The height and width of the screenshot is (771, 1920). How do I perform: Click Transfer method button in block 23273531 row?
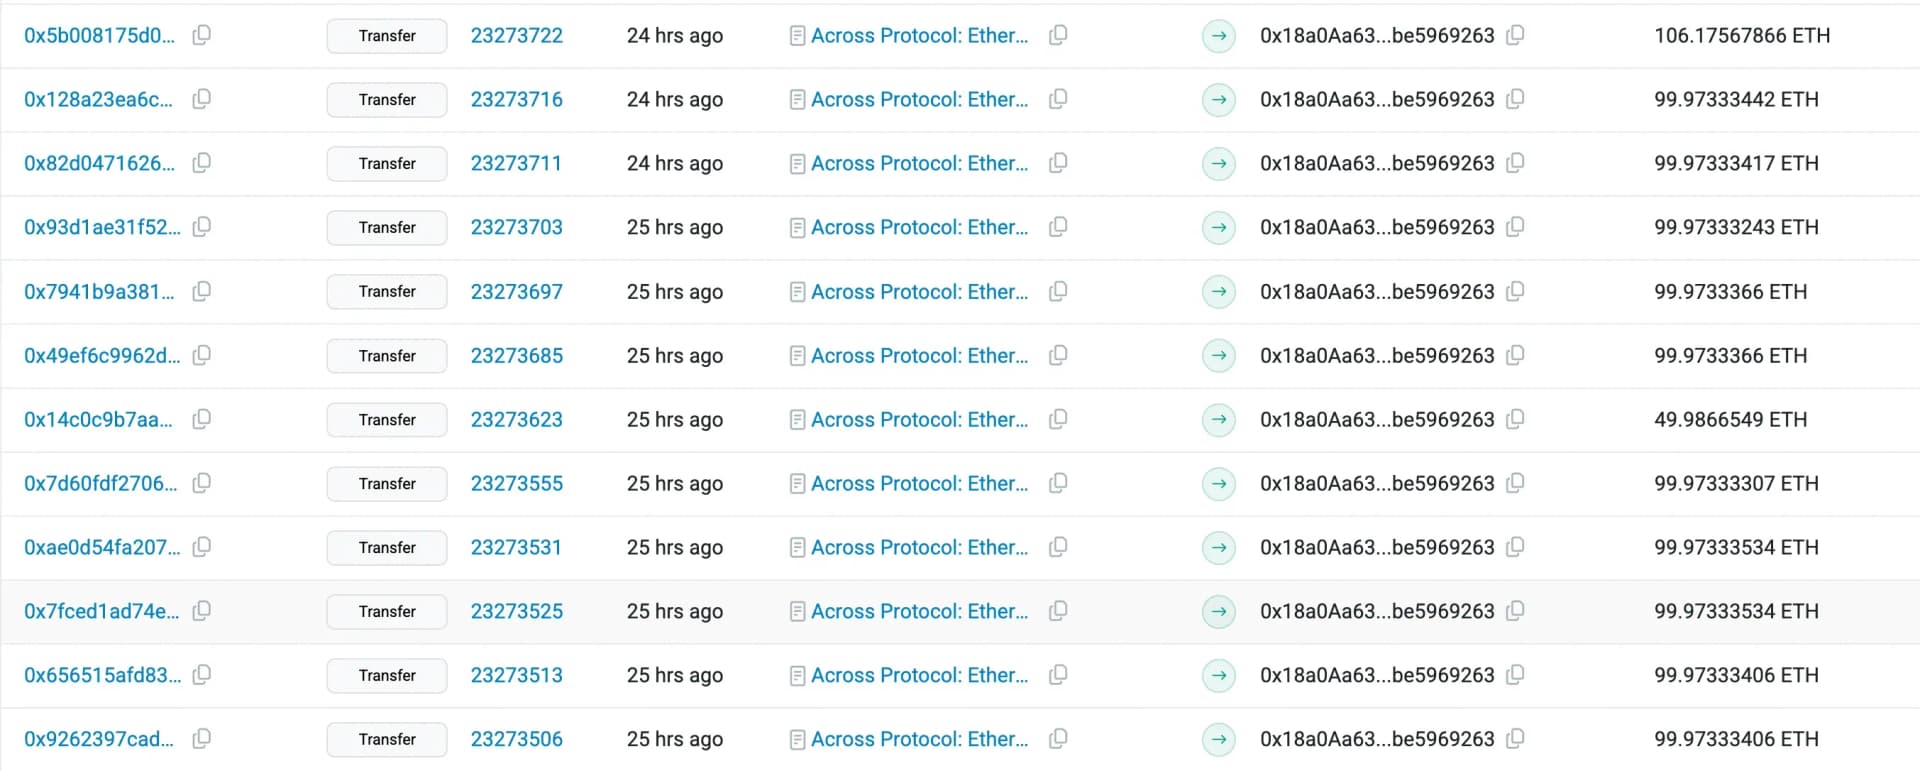click(x=387, y=548)
